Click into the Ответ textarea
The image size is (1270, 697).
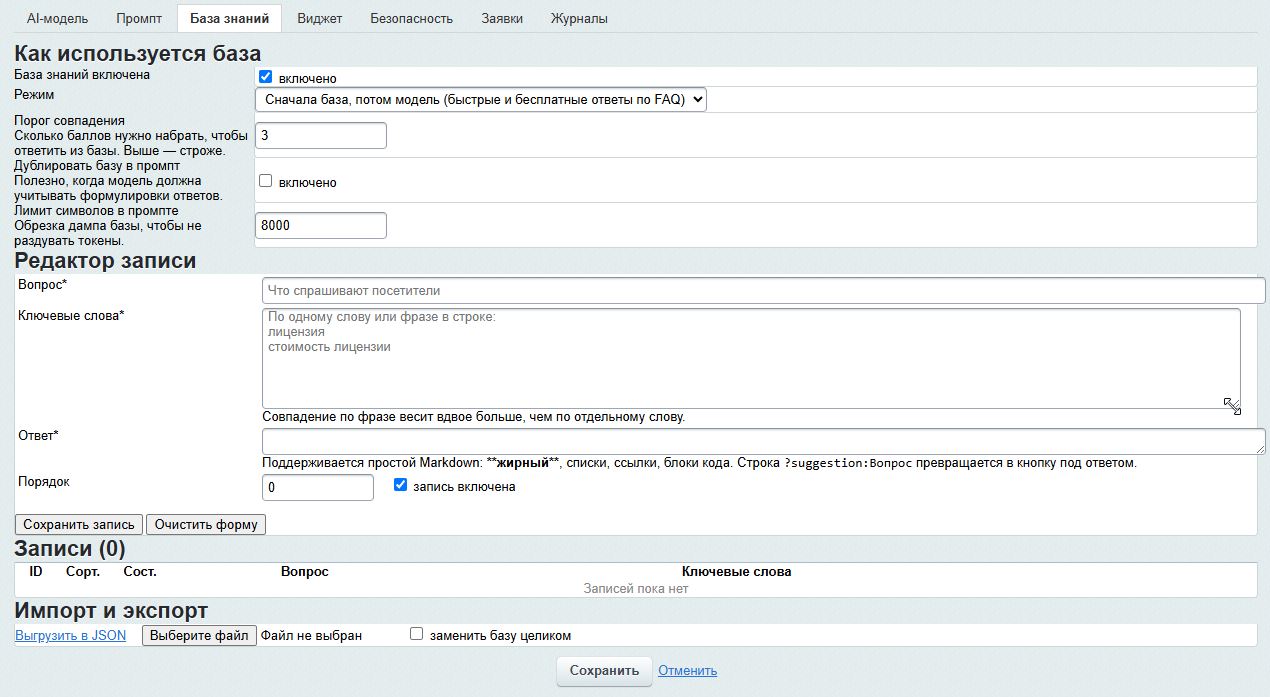pyautogui.click(x=764, y=442)
